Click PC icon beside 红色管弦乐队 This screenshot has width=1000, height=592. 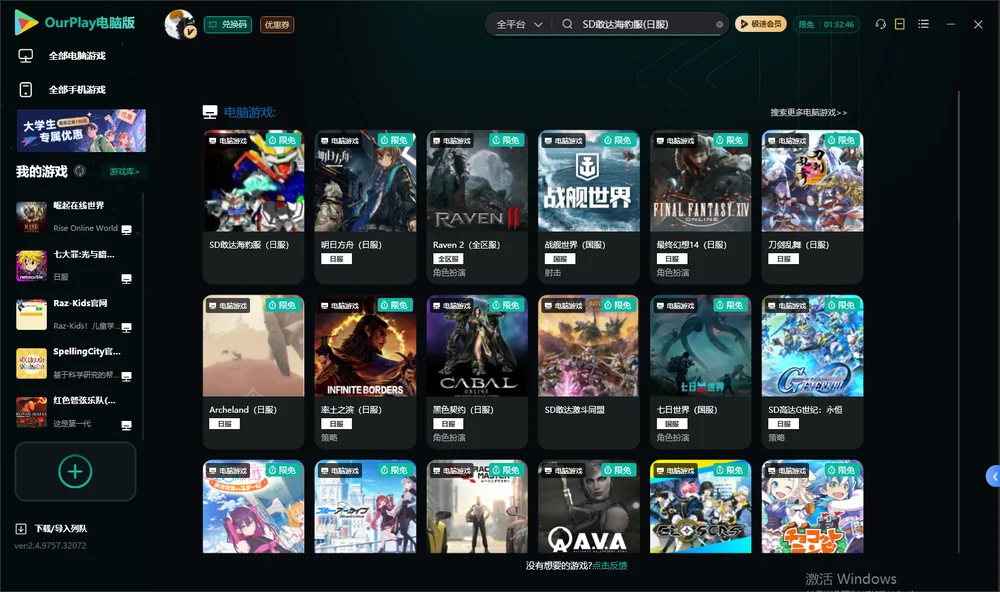click(126, 426)
